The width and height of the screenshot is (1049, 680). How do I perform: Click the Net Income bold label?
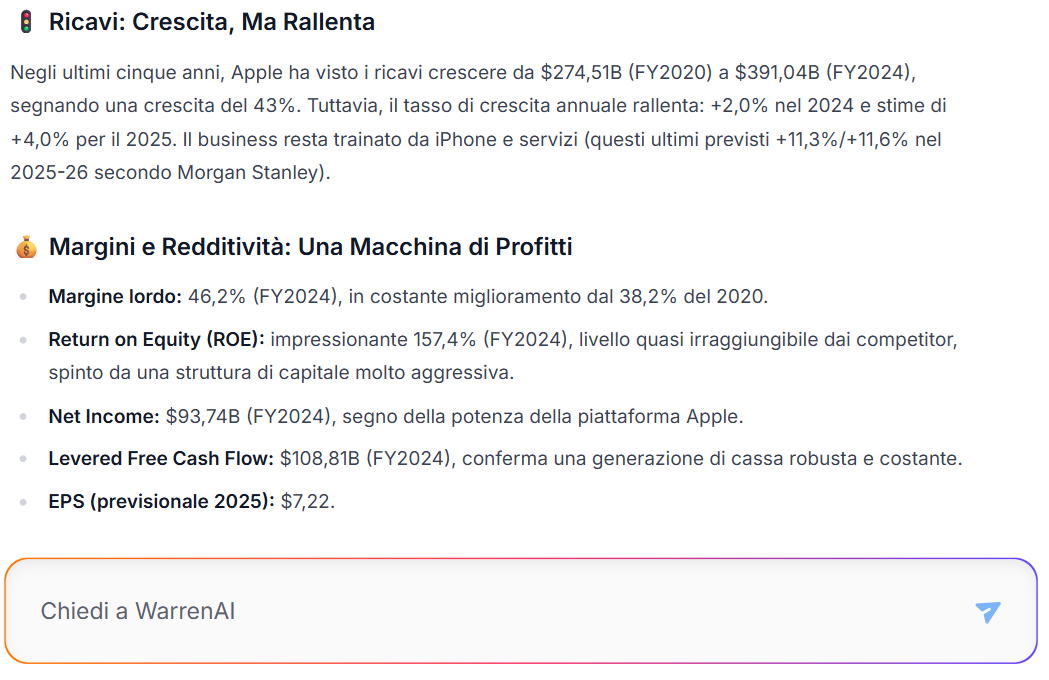[104, 416]
